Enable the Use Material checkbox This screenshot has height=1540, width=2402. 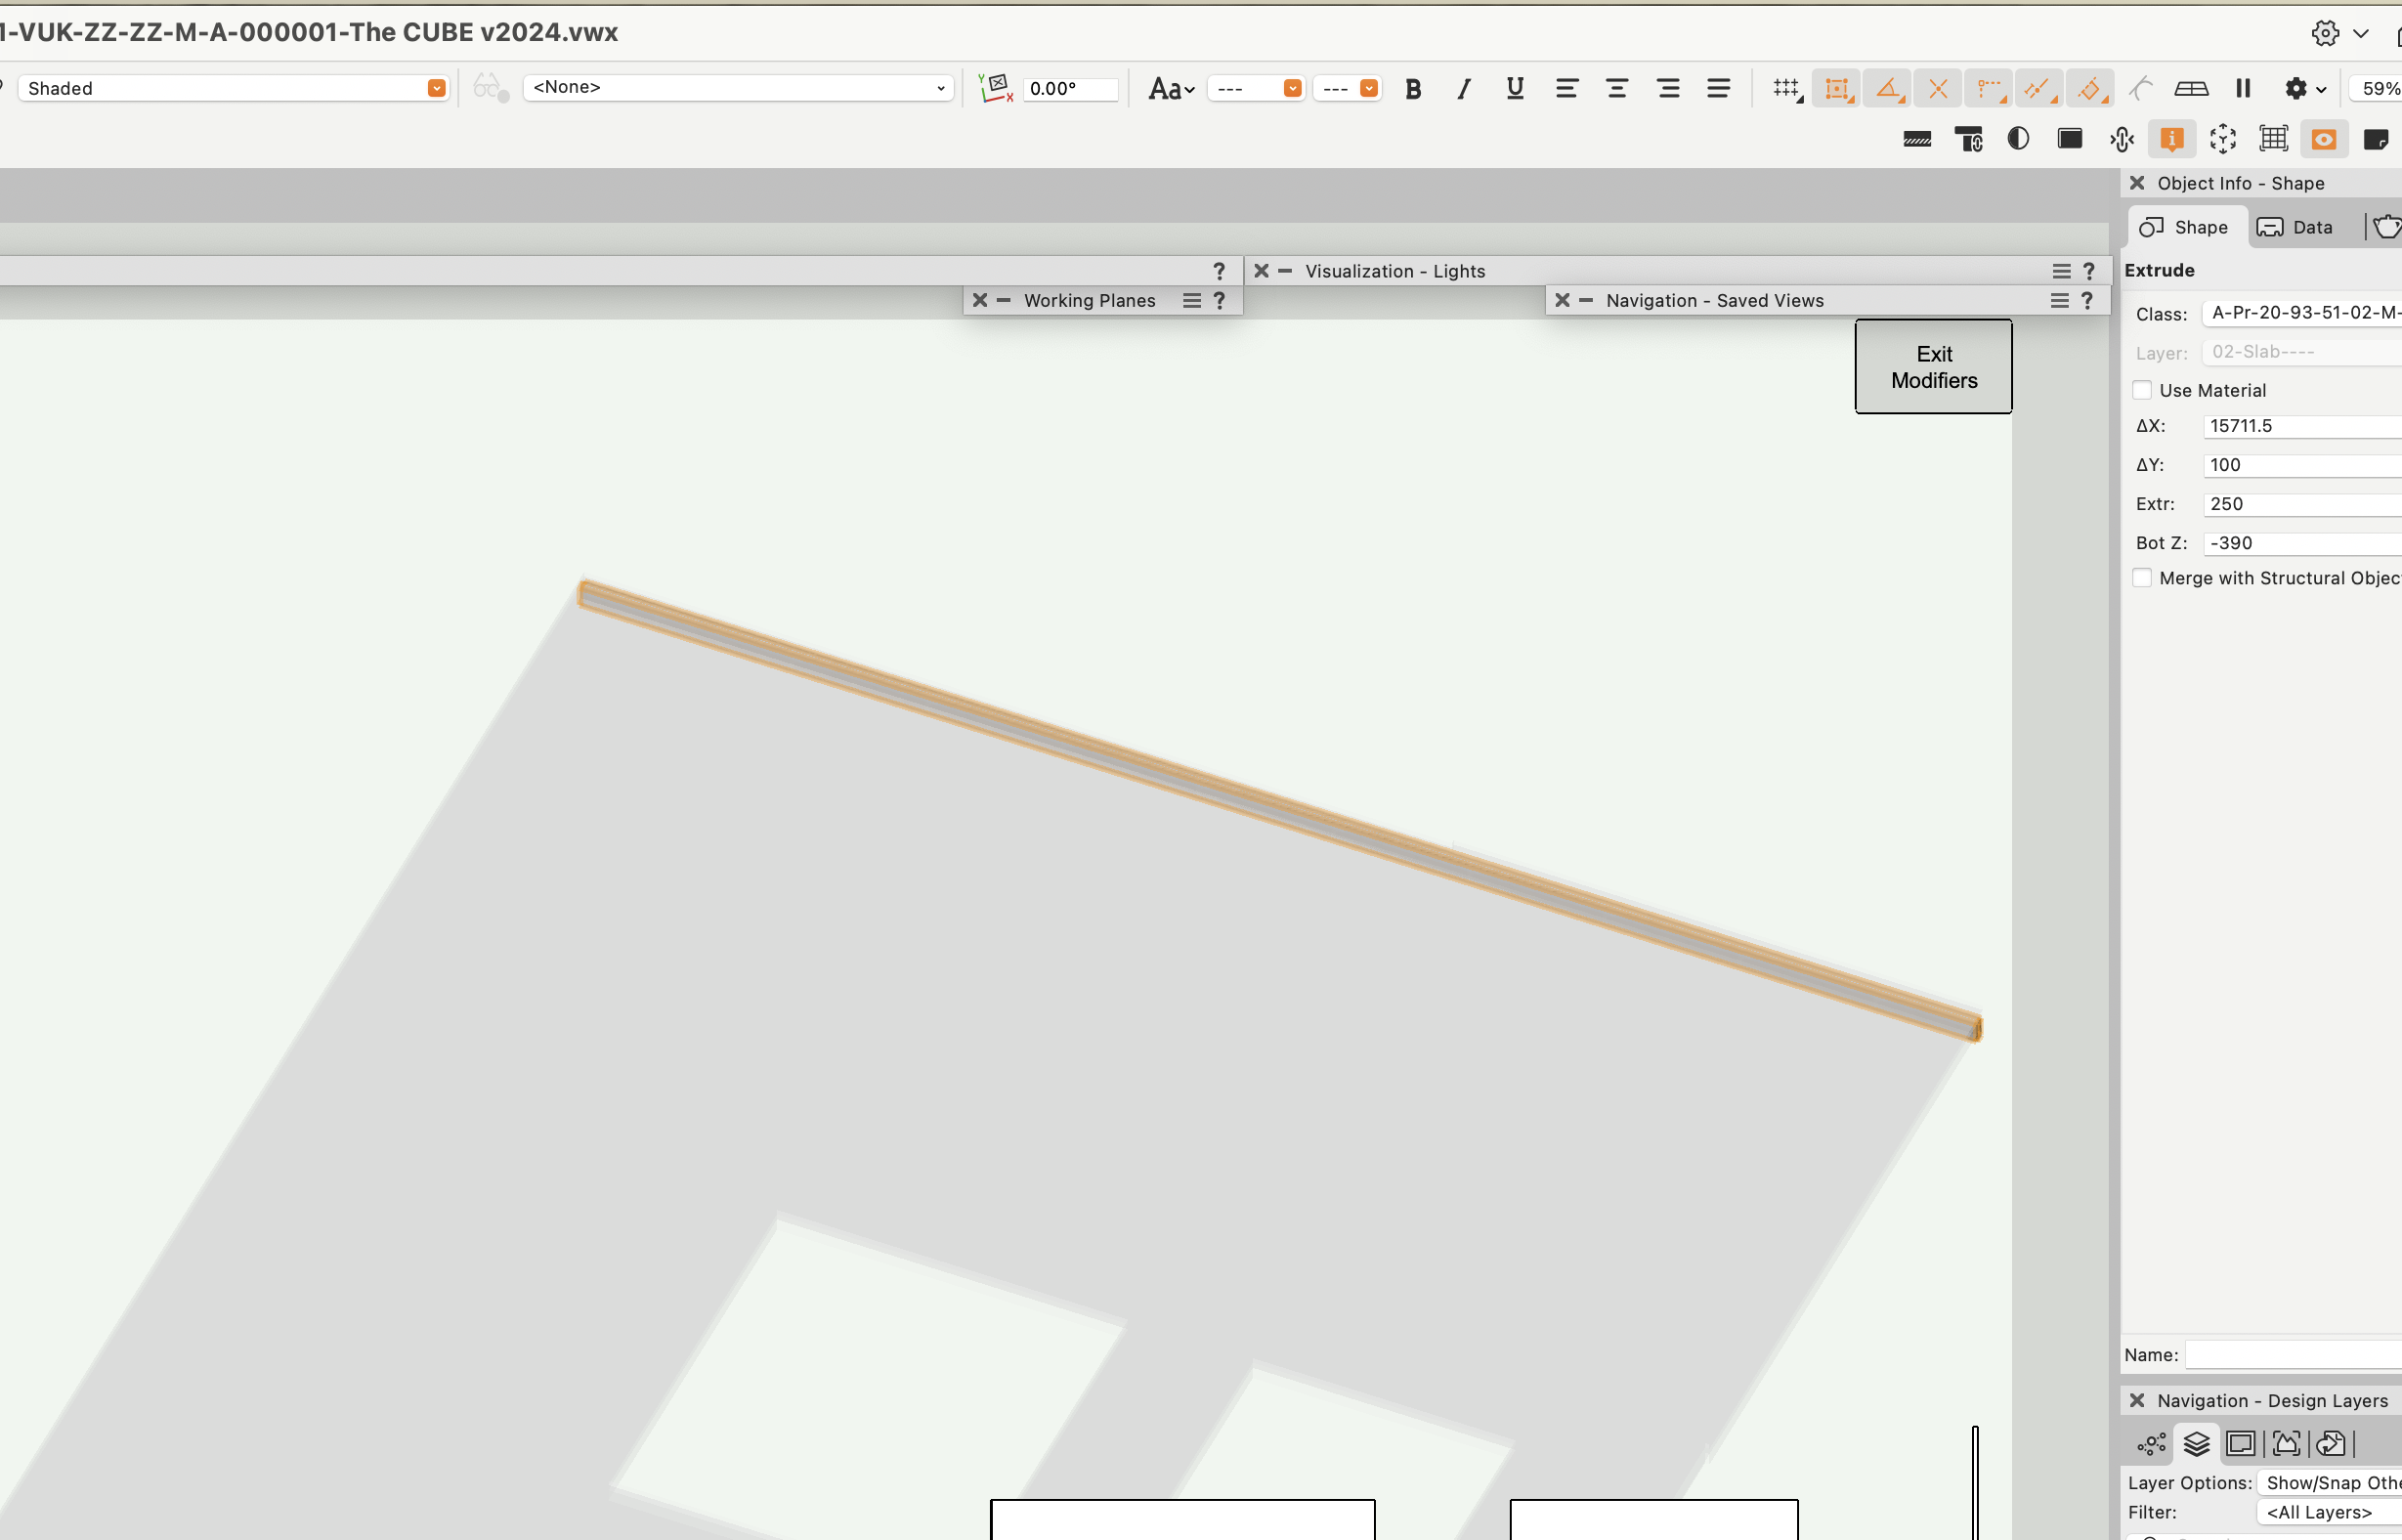2143,389
